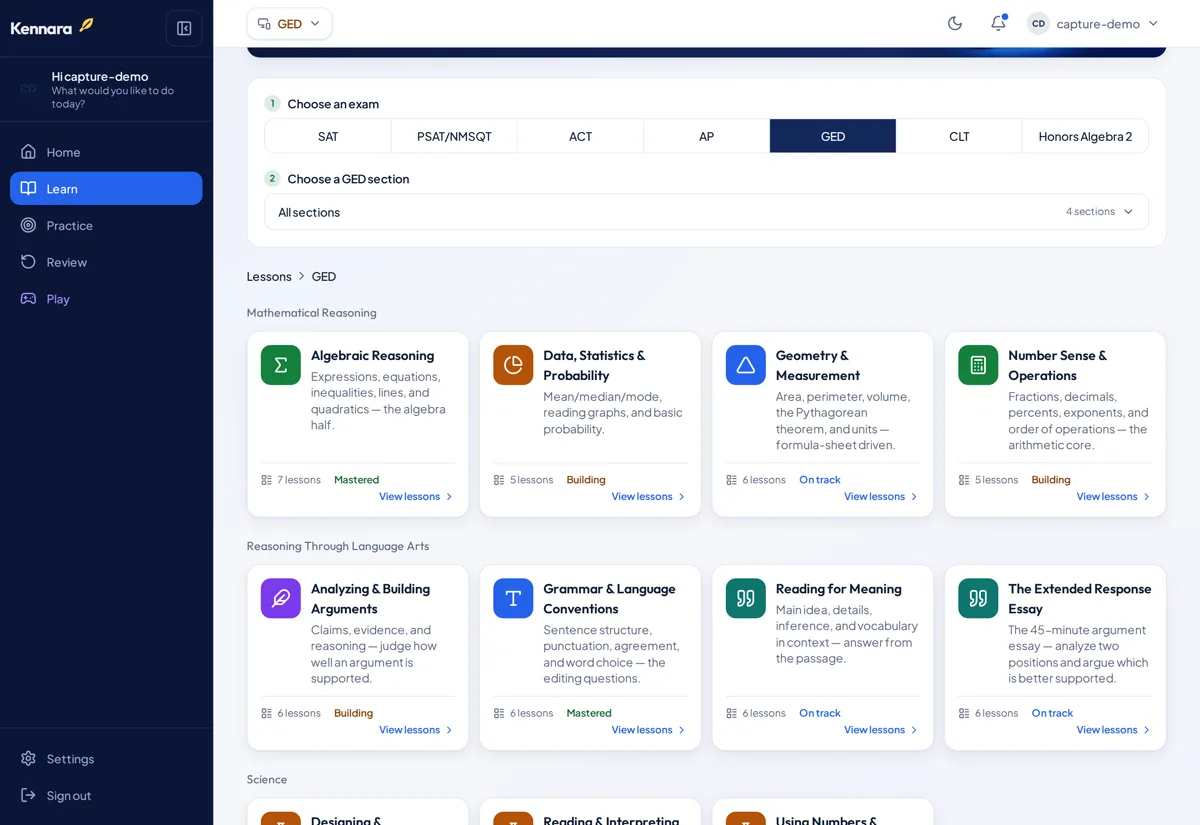
Task: View lessons for Analyzing & Building Arguments
Action: pyautogui.click(x=416, y=730)
